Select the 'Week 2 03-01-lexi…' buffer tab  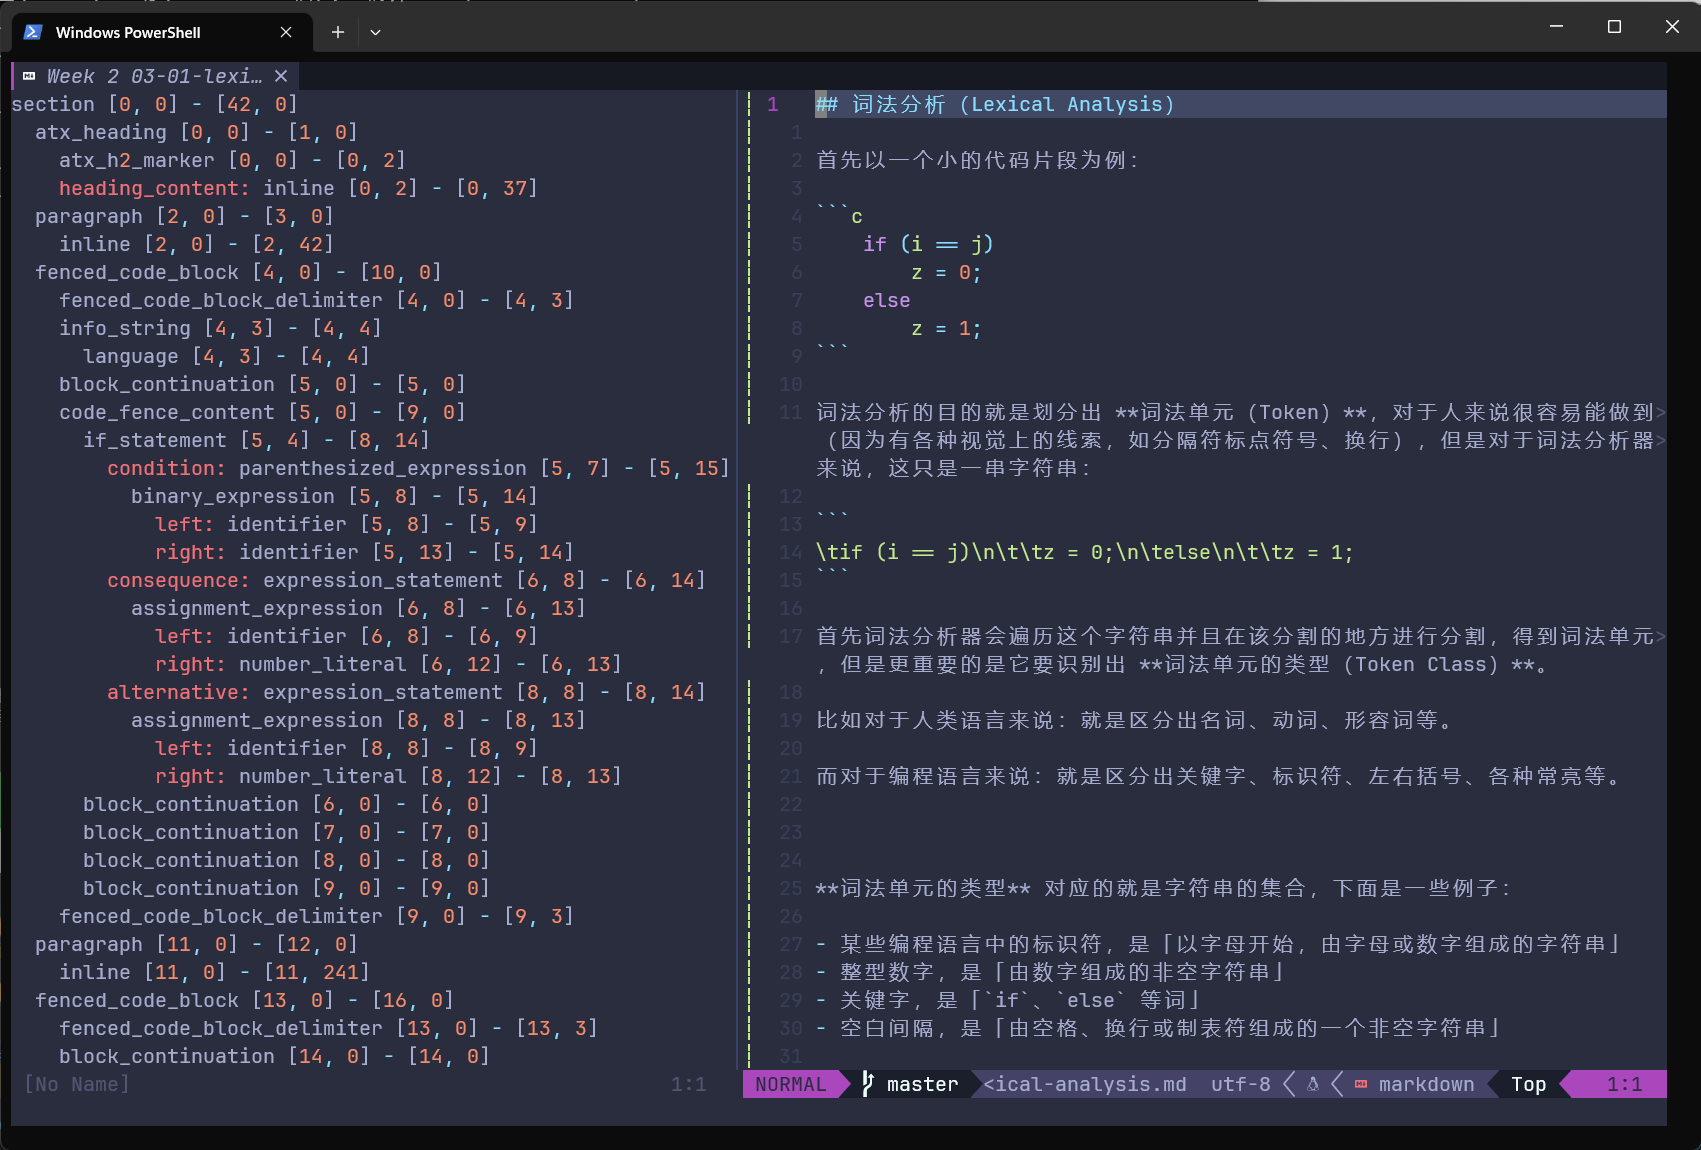click(155, 76)
